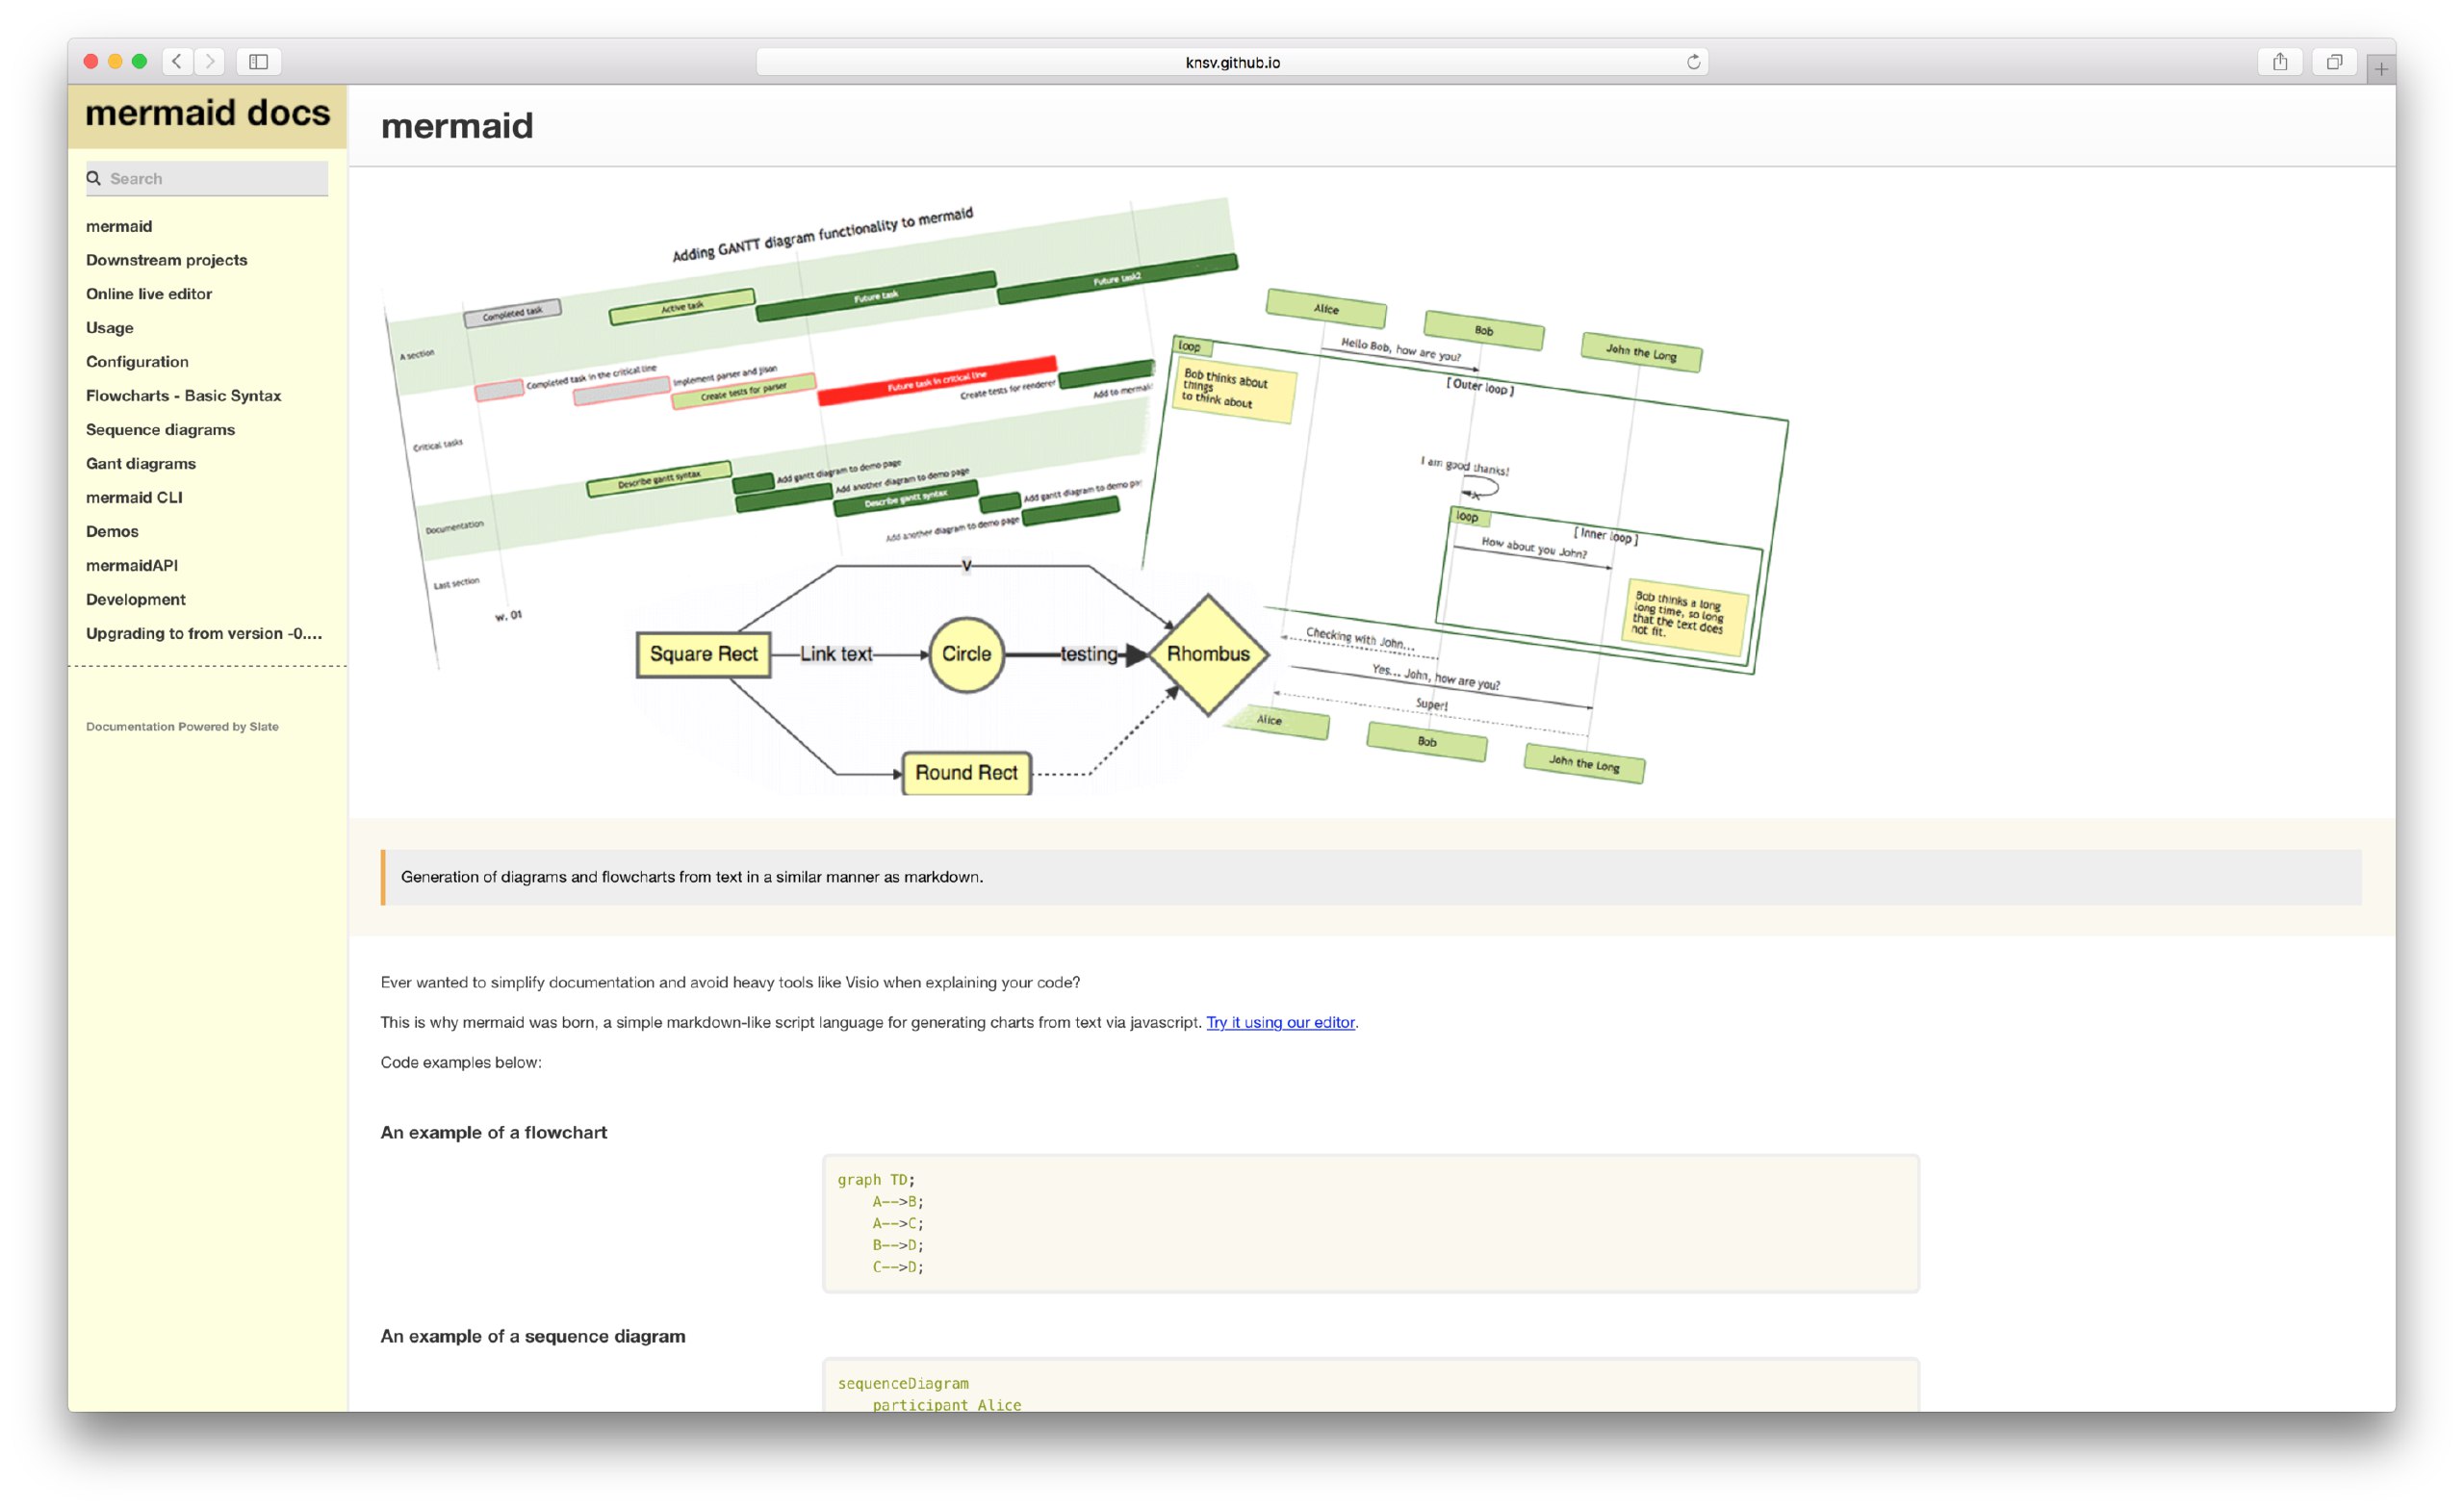
Task: Navigate to Flowcharts - Basic Syntax
Action: (x=184, y=396)
